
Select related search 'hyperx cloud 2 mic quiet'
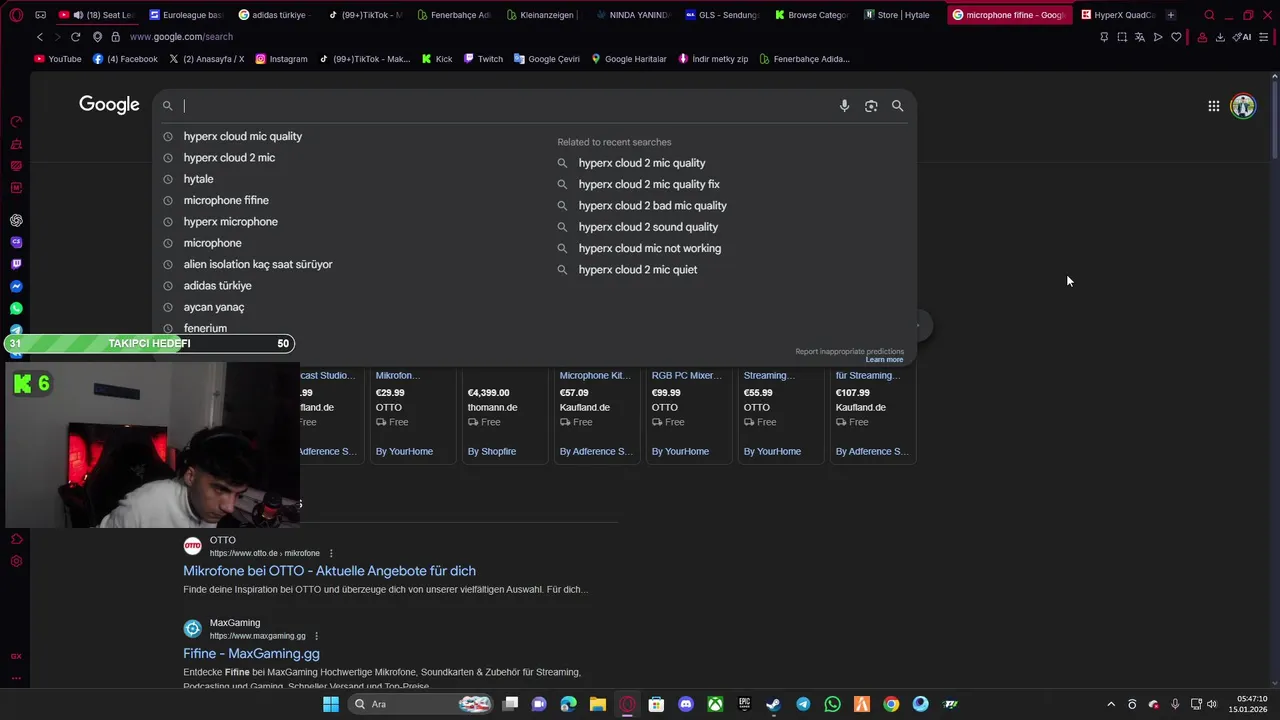638,270
